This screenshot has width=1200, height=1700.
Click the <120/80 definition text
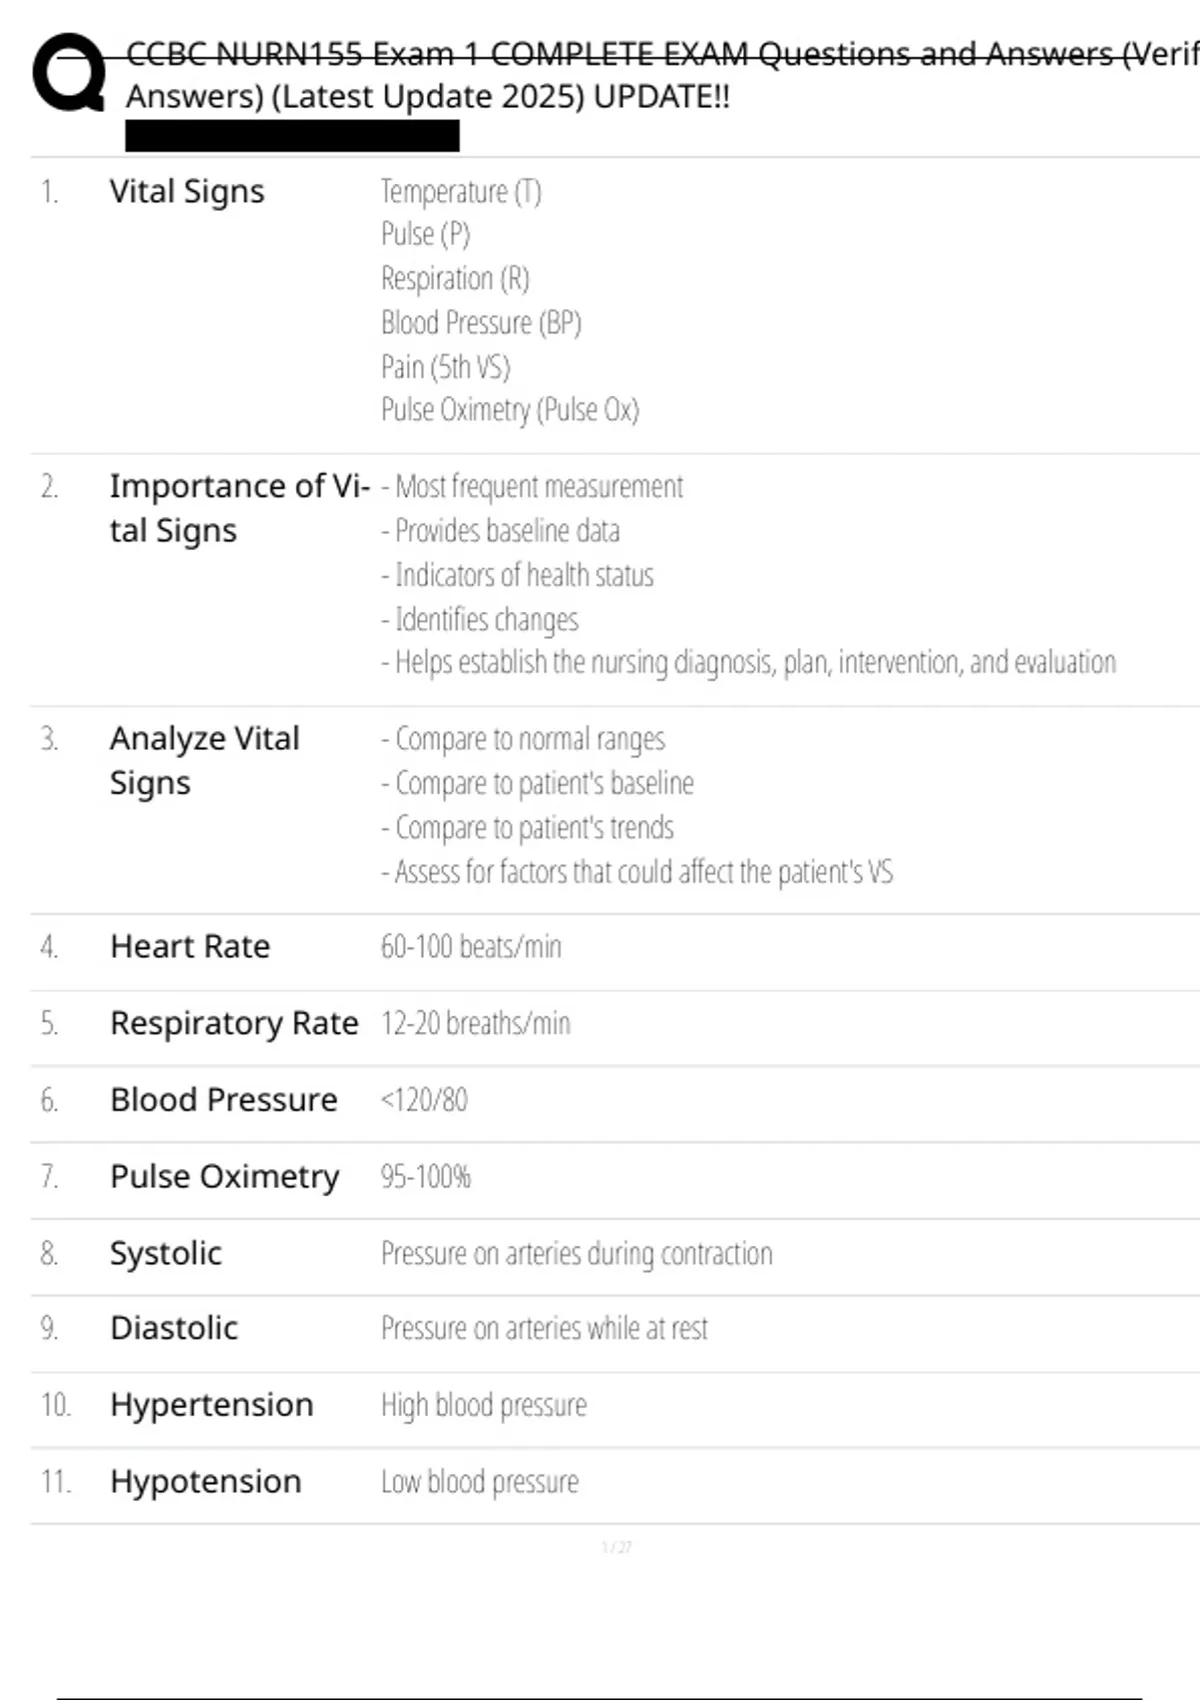point(424,1100)
